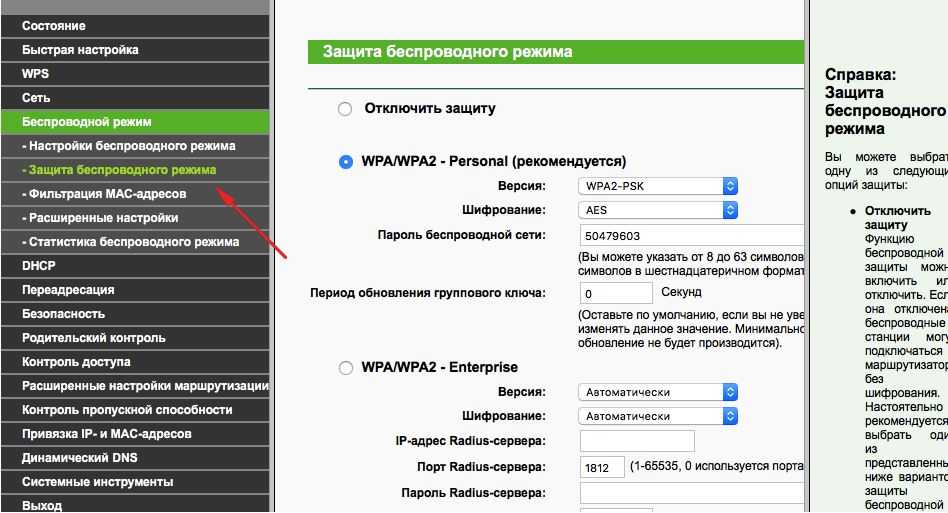The width and height of the screenshot is (948, 513).
Task: Choose WPA/WPA2 - Enterprise radio option
Action: (x=346, y=368)
